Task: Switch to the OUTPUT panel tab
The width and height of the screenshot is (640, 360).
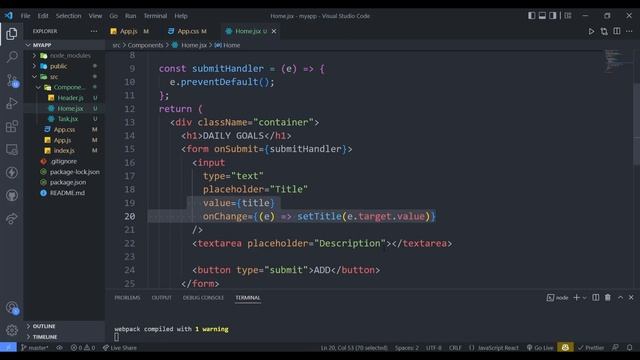Action: coord(162,298)
